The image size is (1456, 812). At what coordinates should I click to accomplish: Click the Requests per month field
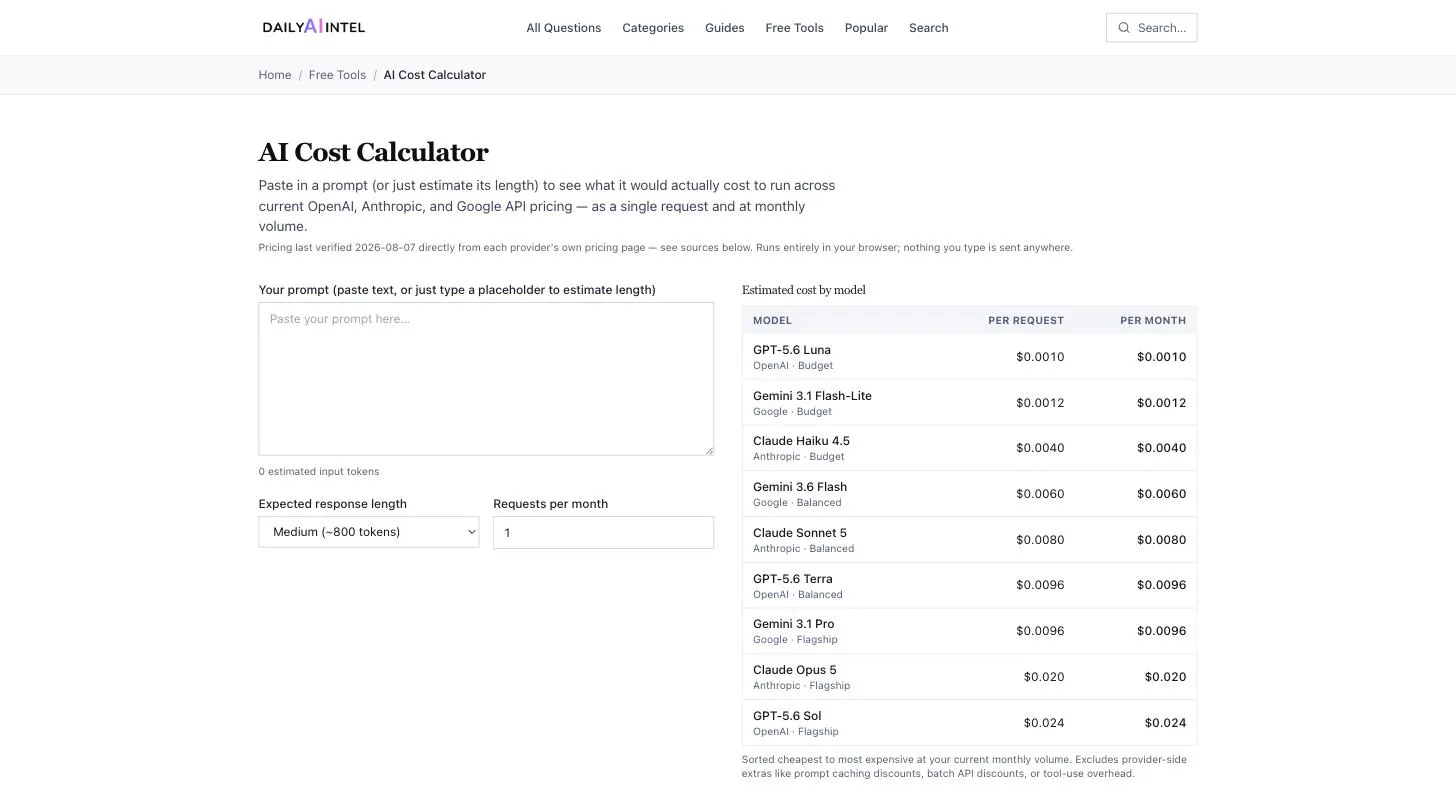pos(604,532)
